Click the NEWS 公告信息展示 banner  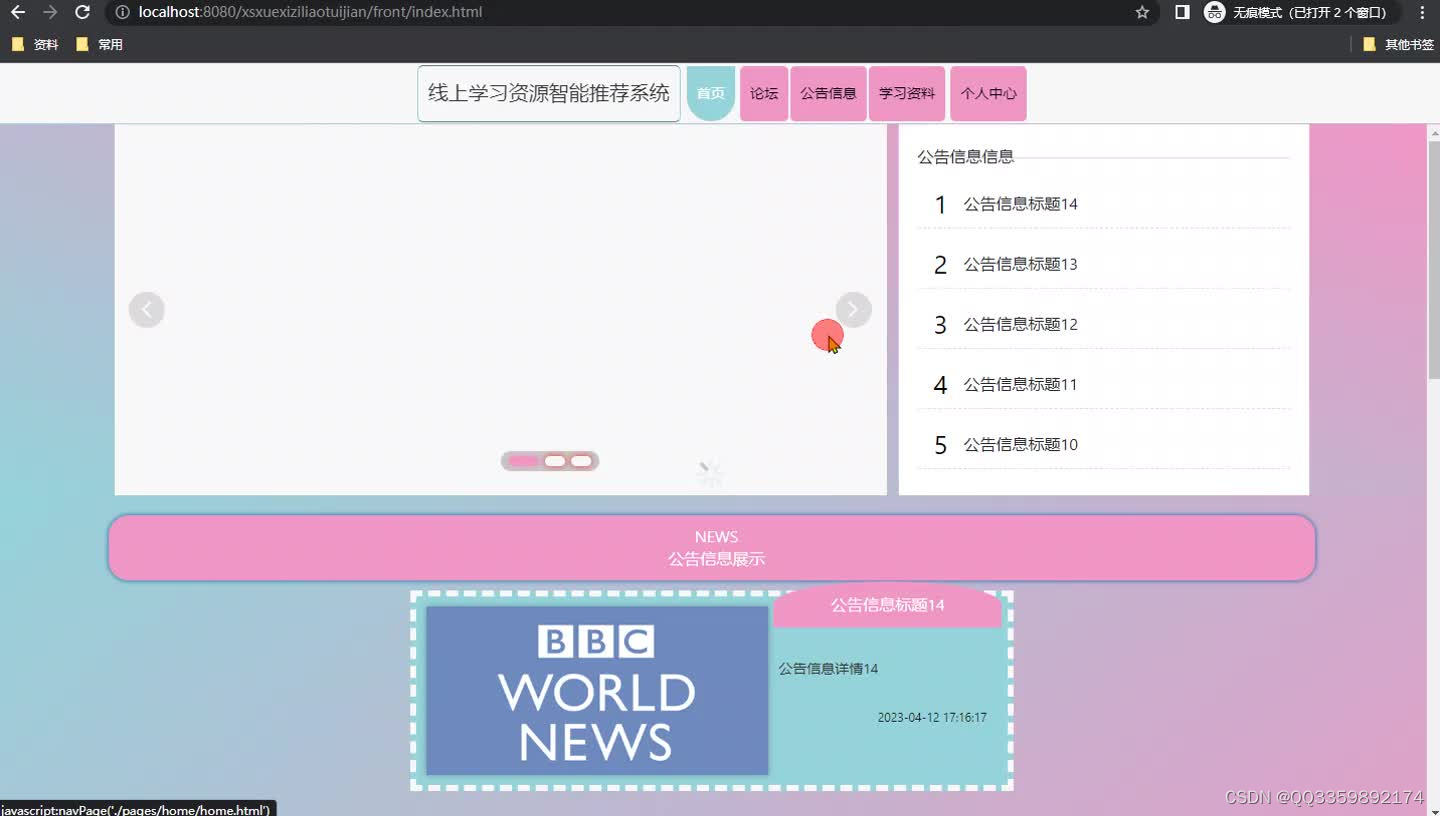click(712, 547)
